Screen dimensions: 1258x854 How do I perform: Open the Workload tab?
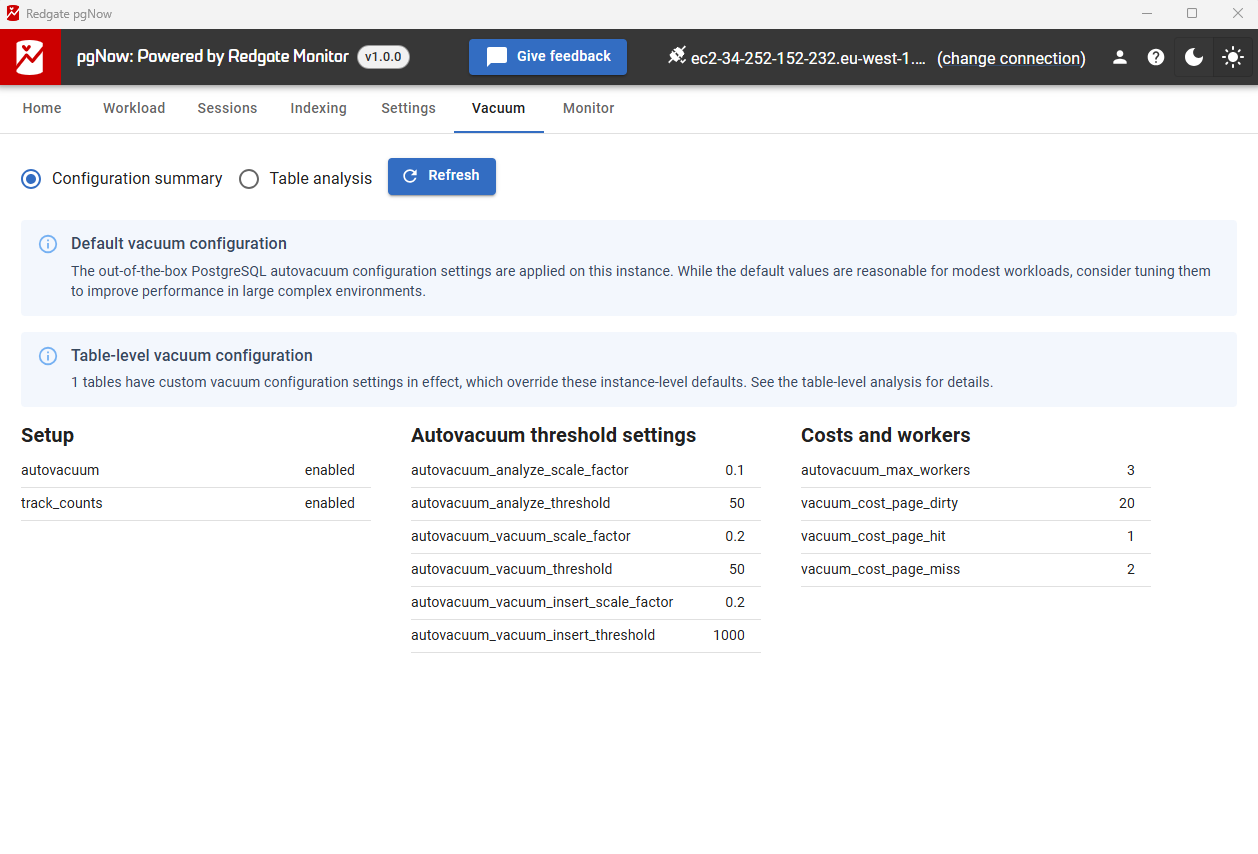point(134,108)
